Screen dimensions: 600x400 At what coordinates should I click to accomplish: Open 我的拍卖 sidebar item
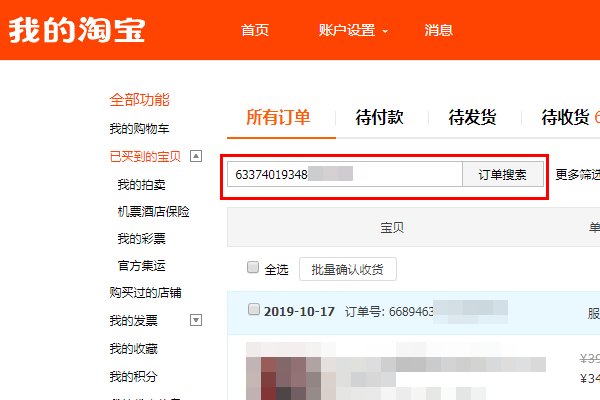141,185
